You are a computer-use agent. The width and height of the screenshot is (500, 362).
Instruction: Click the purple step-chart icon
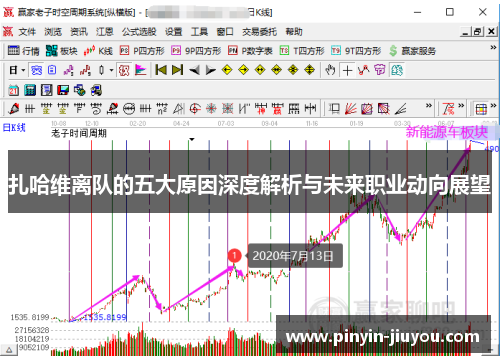[69, 70]
